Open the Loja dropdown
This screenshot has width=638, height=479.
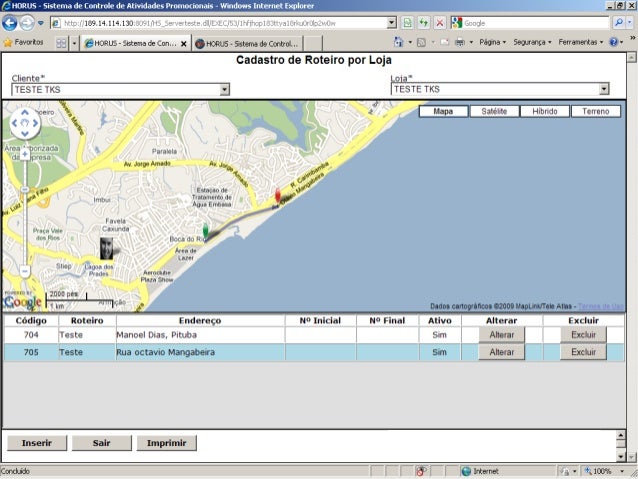(603, 89)
